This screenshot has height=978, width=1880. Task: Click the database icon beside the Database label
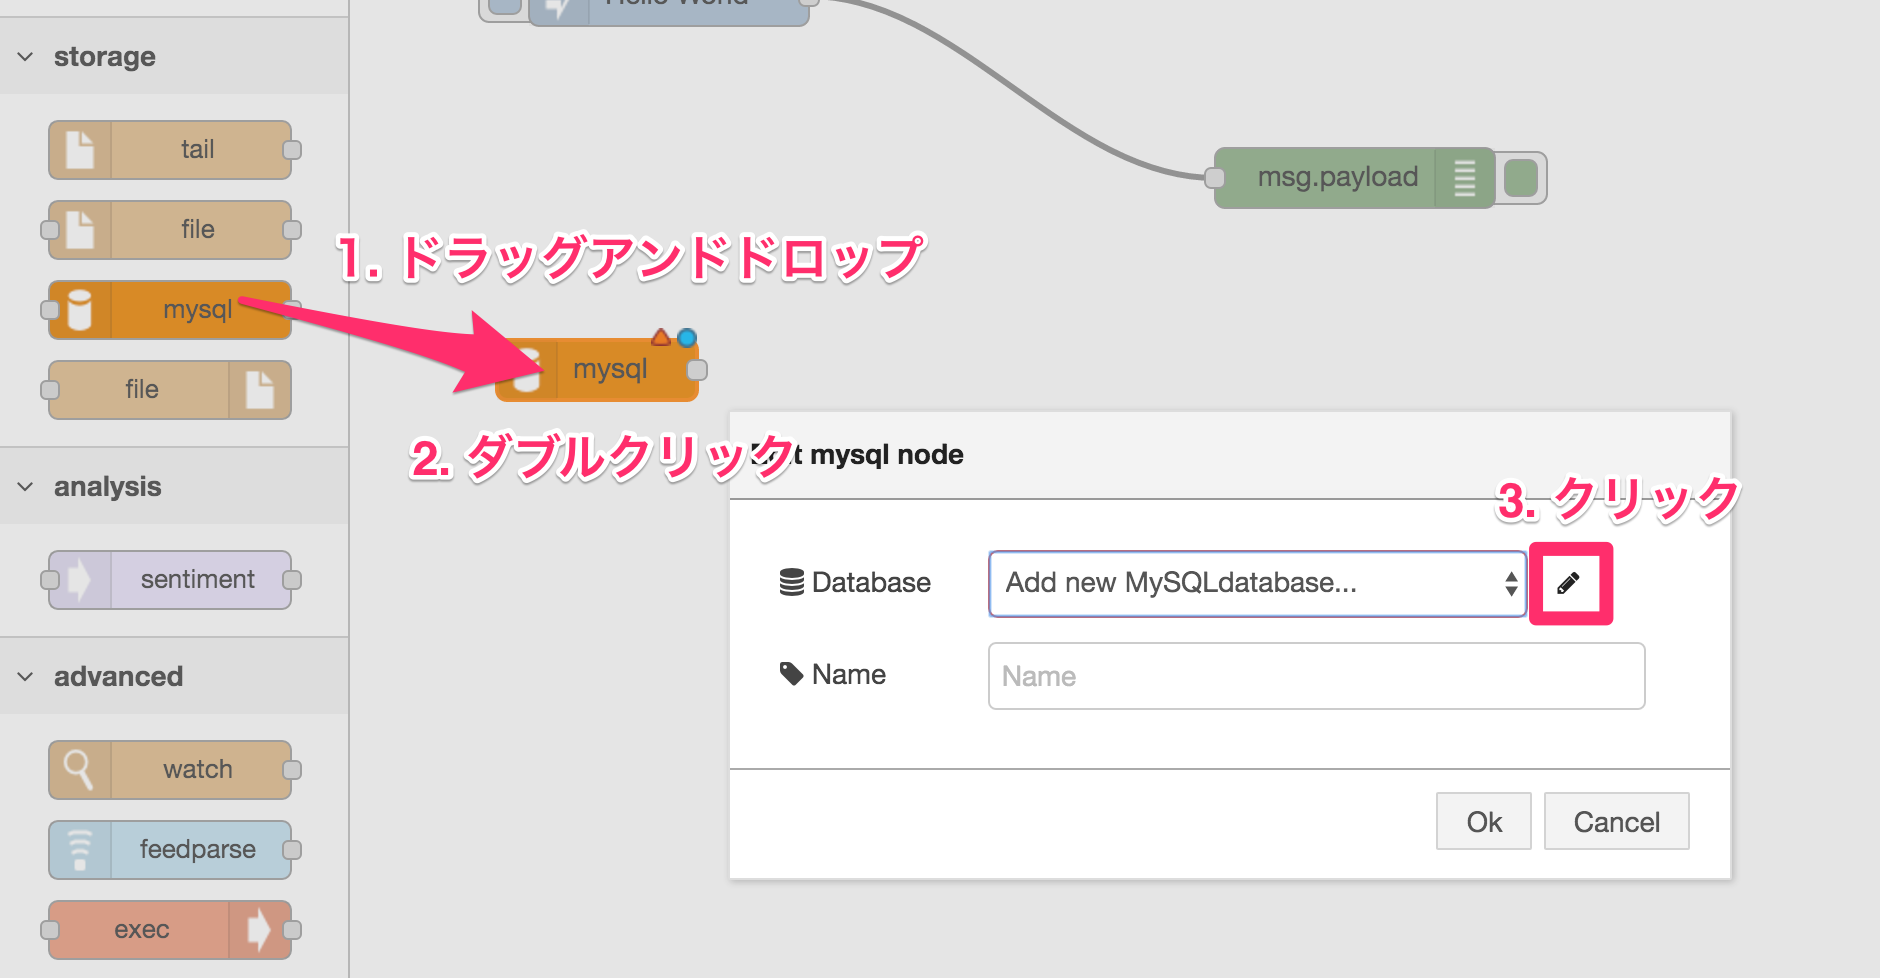790,581
